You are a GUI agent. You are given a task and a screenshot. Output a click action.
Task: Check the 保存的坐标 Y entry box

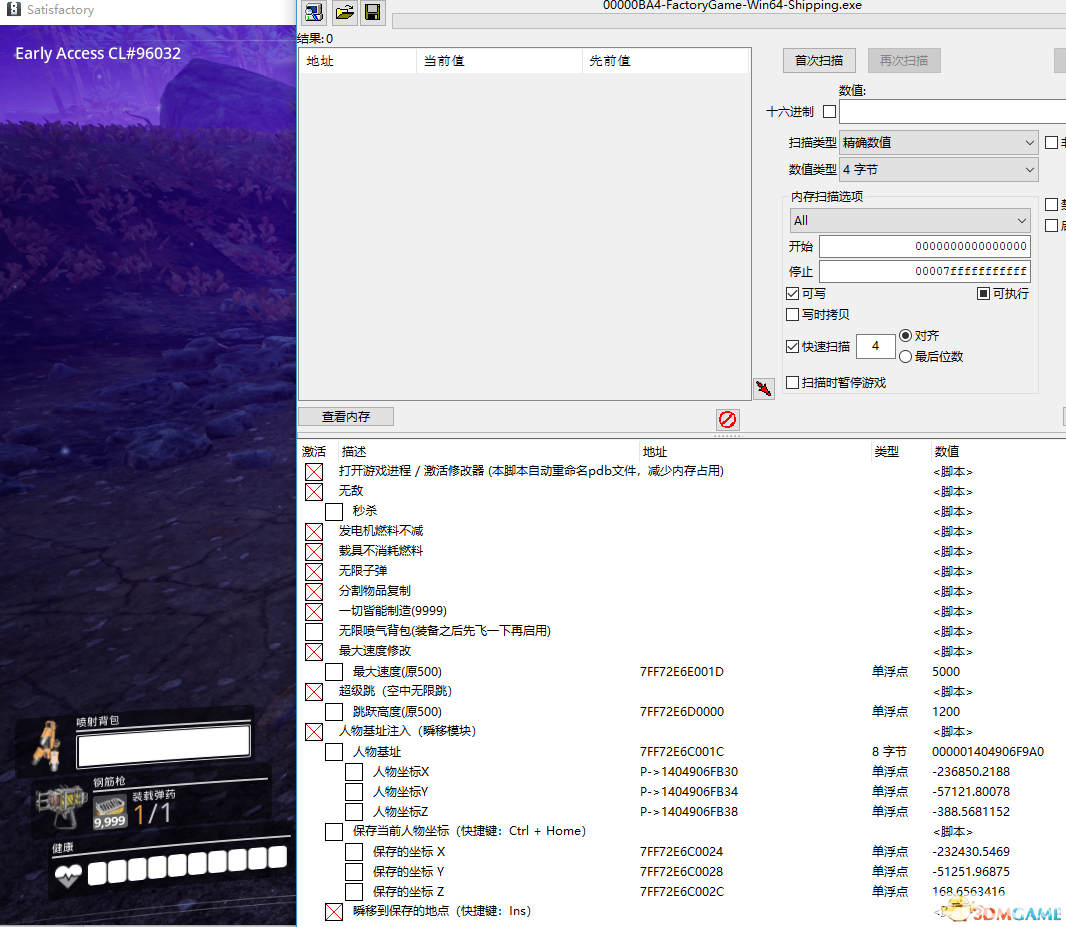[x=354, y=872]
